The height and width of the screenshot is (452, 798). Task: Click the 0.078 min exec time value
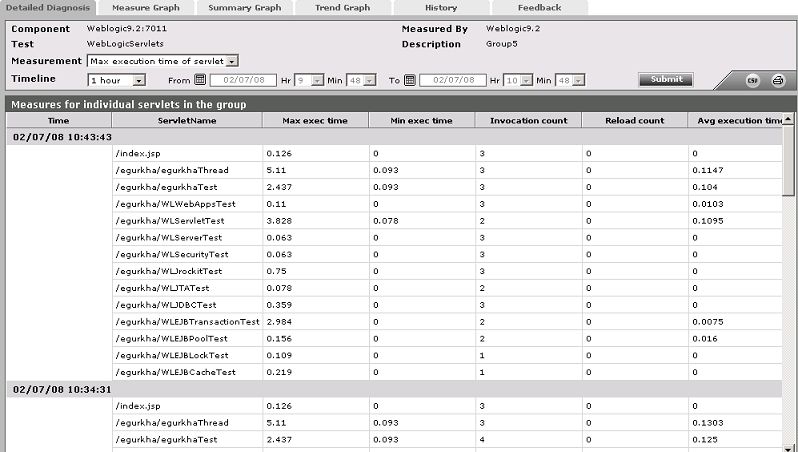386,221
